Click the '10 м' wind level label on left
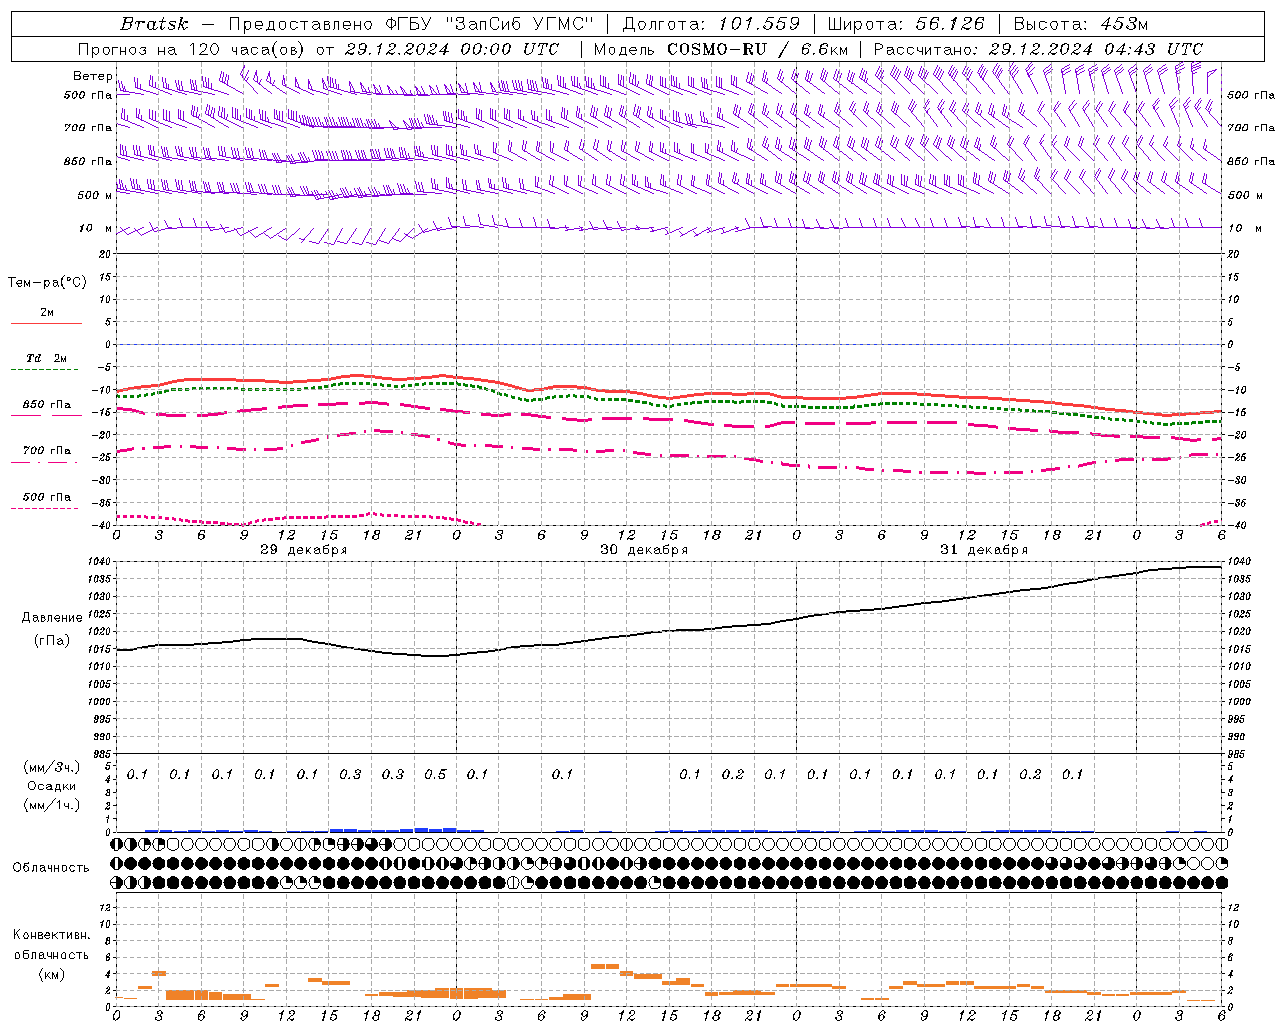Image resolution: width=1280 pixels, height=1024 pixels. pyautogui.click(x=95, y=228)
